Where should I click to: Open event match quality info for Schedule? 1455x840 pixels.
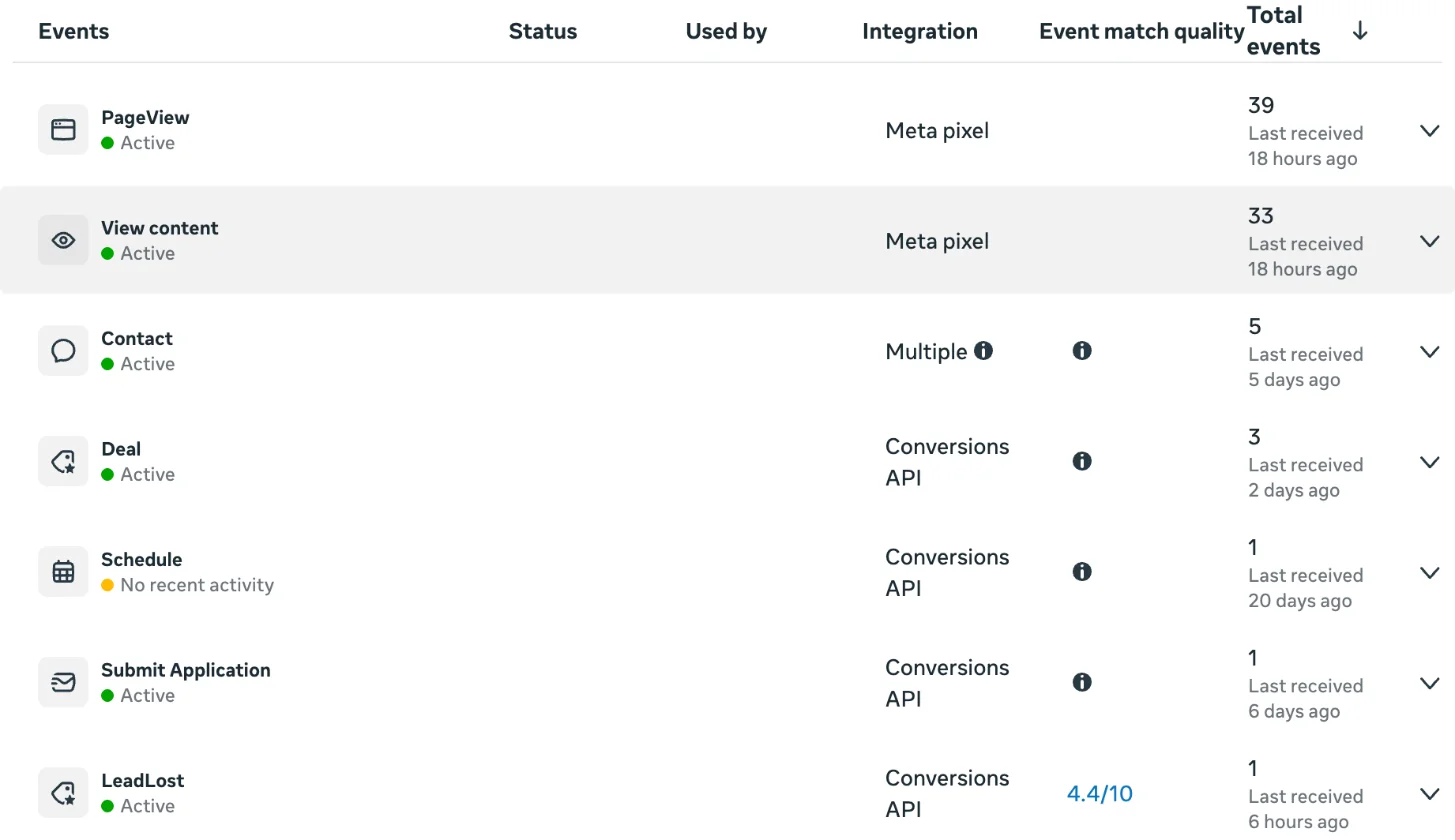pyautogui.click(x=1081, y=572)
